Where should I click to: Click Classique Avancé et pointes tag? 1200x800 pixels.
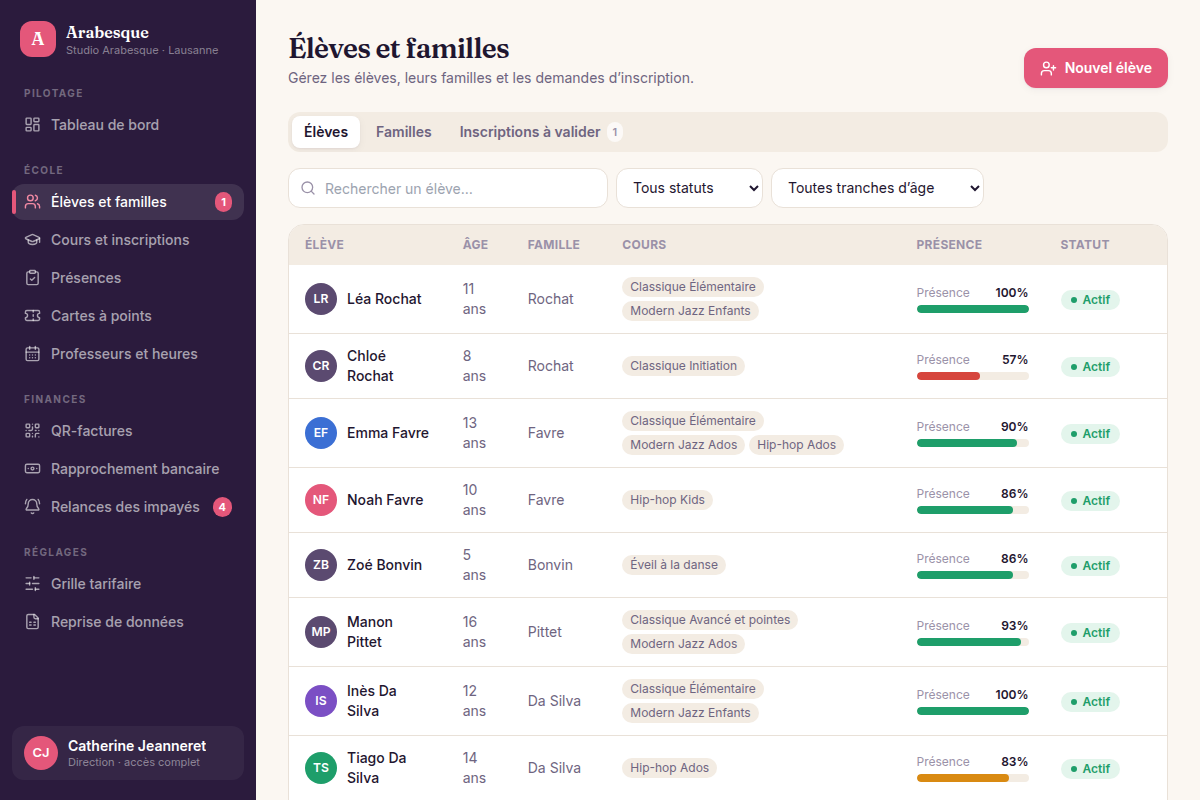710,620
